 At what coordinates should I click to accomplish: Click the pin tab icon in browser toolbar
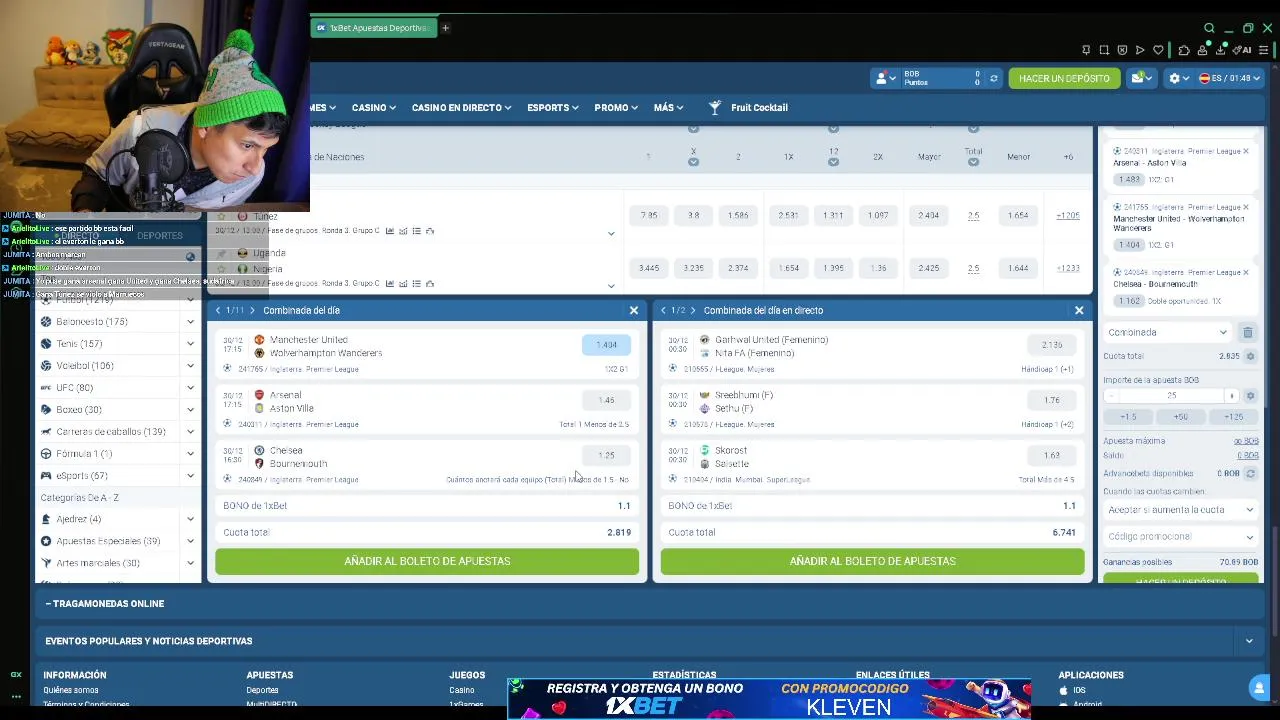coord(1086,50)
